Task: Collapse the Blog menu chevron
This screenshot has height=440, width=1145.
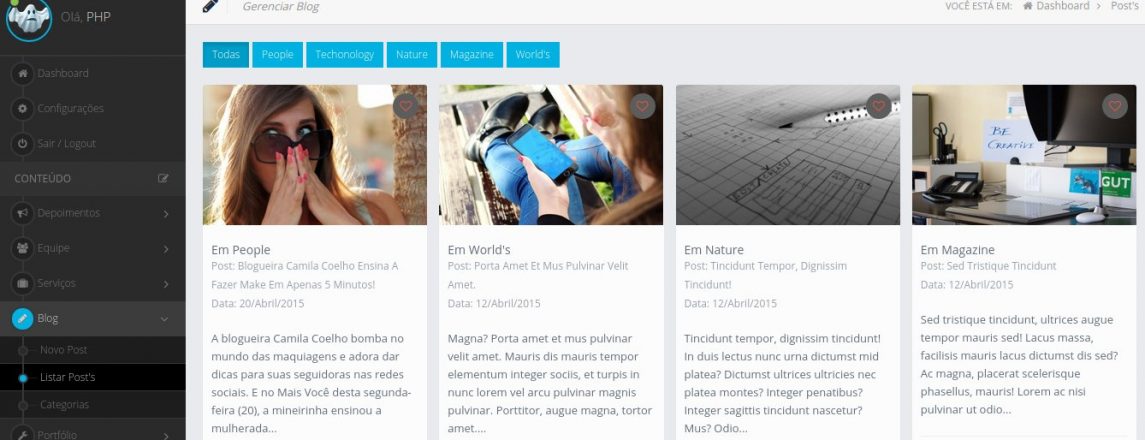Action: click(x=164, y=319)
